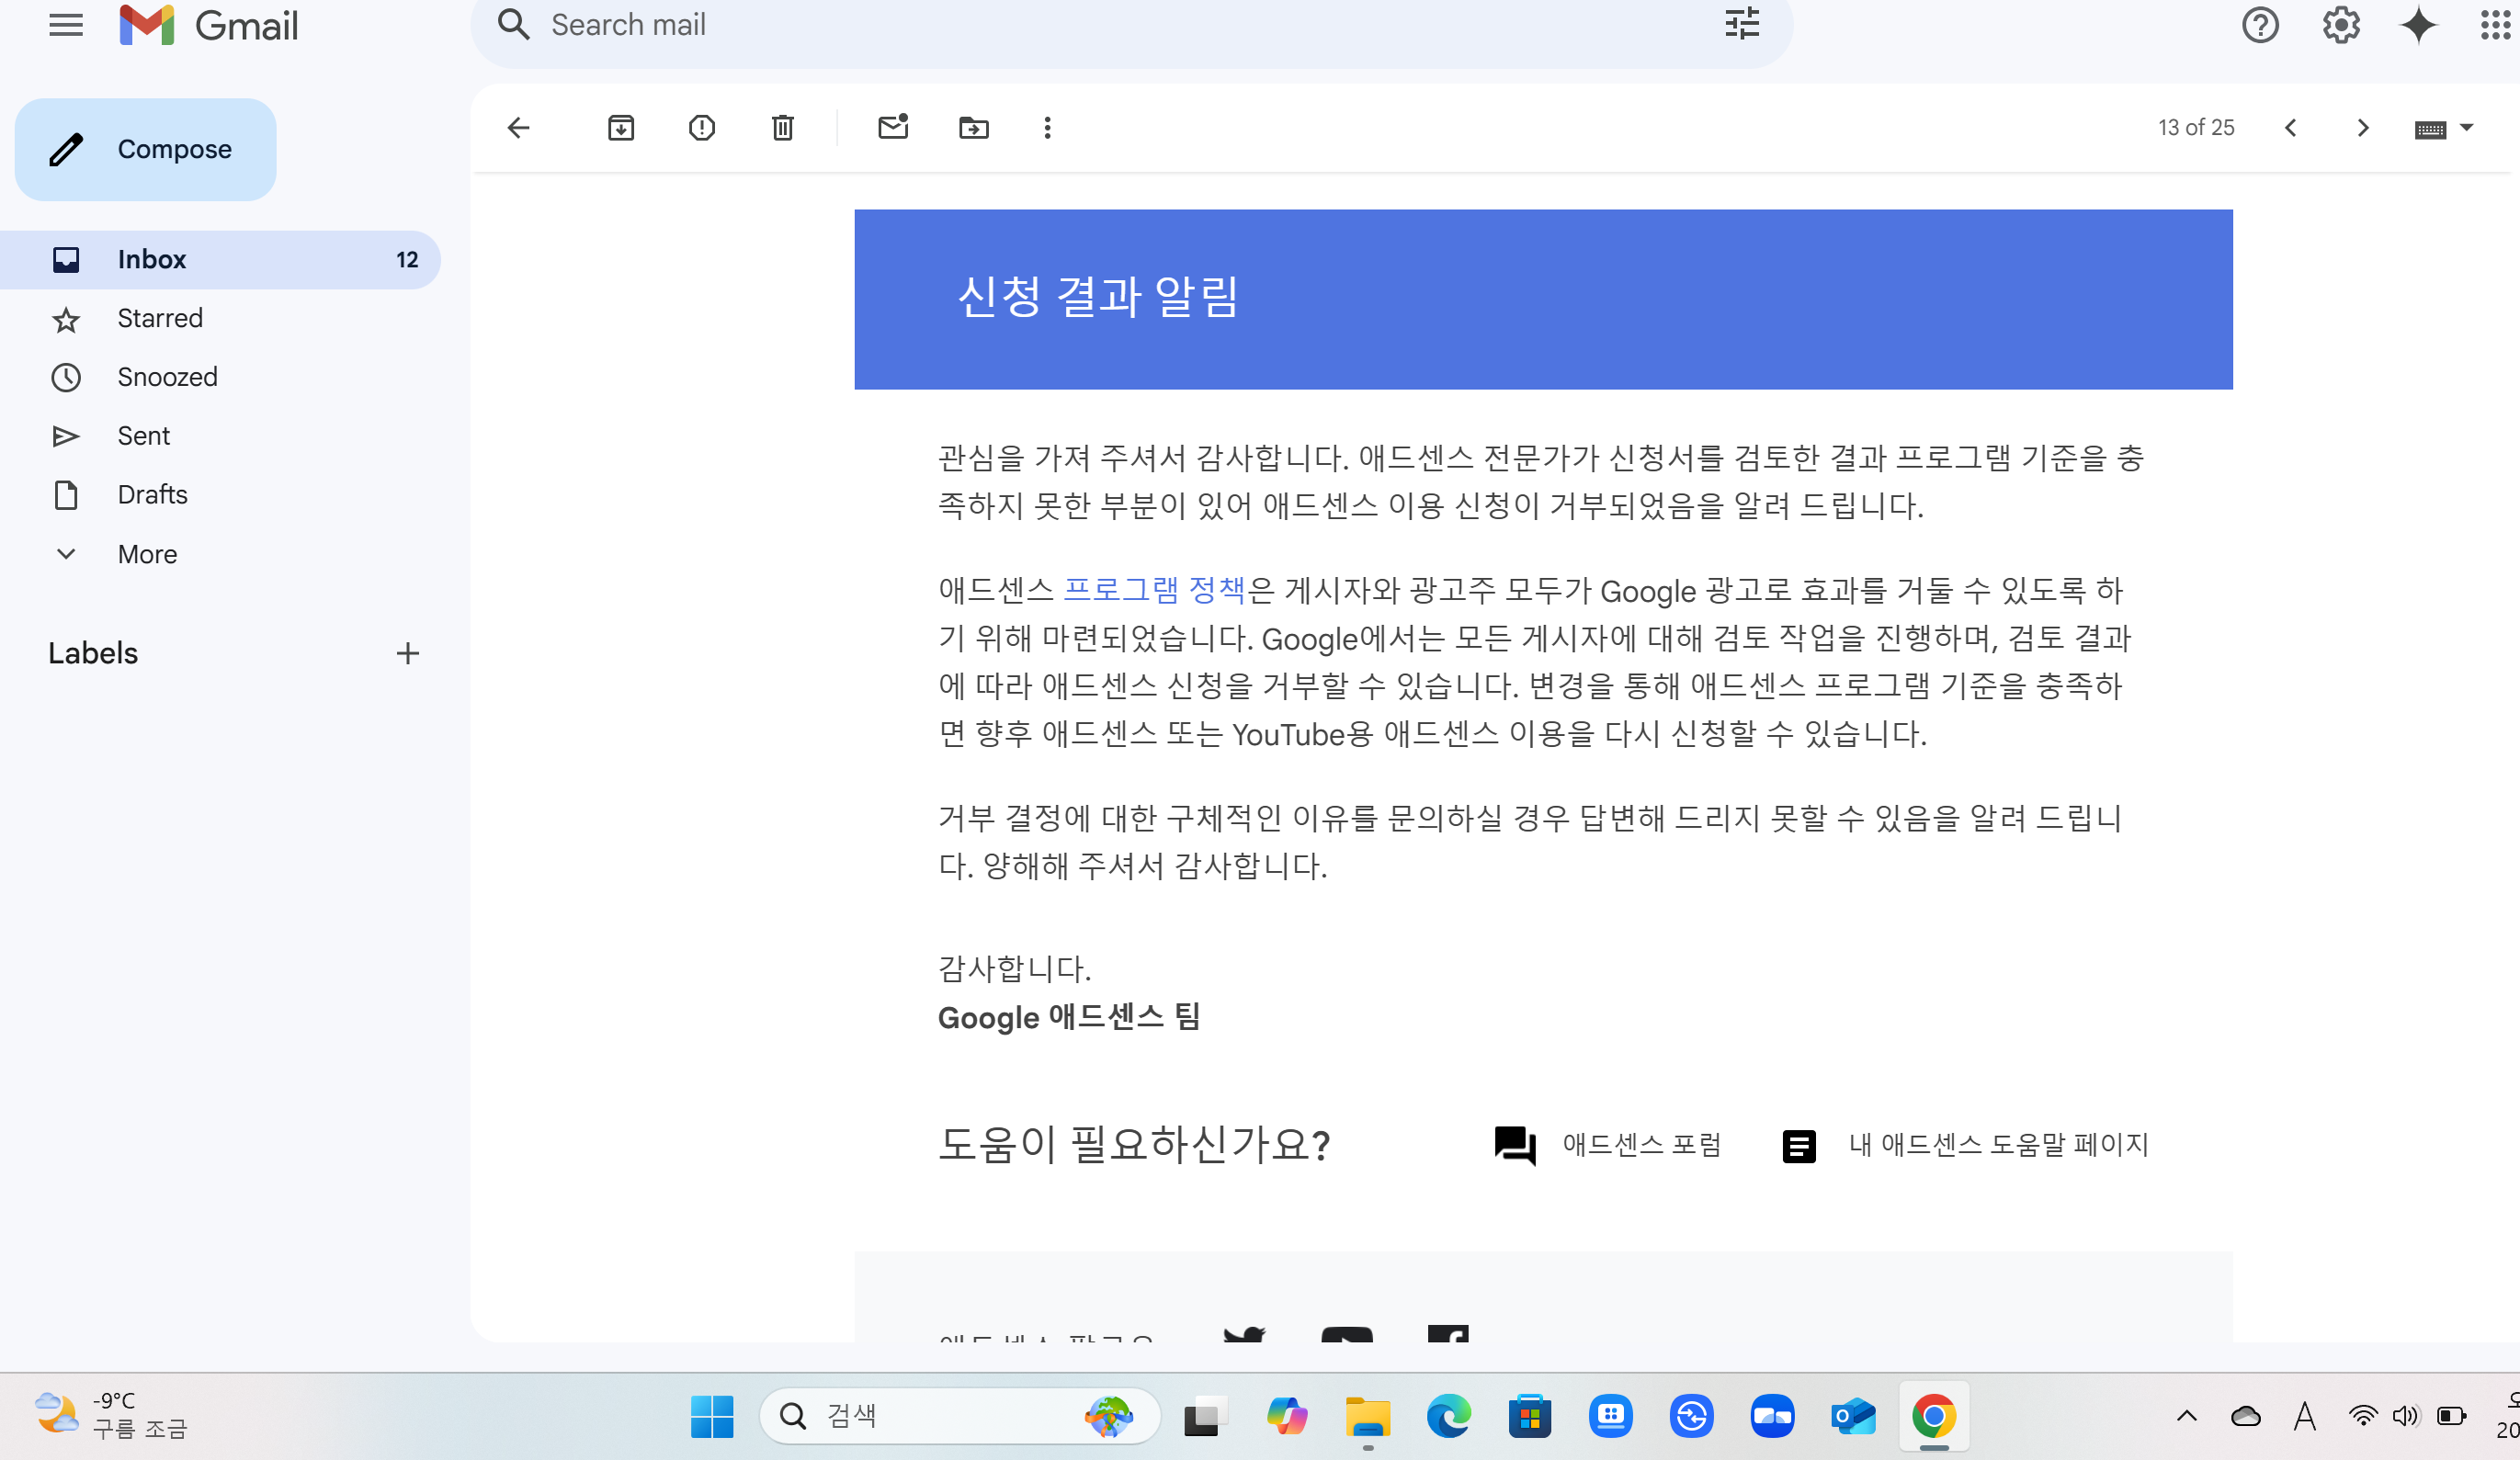Viewport: 2520px width, 1460px height.
Task: Open the main menu hamburger icon
Action: (x=66, y=25)
